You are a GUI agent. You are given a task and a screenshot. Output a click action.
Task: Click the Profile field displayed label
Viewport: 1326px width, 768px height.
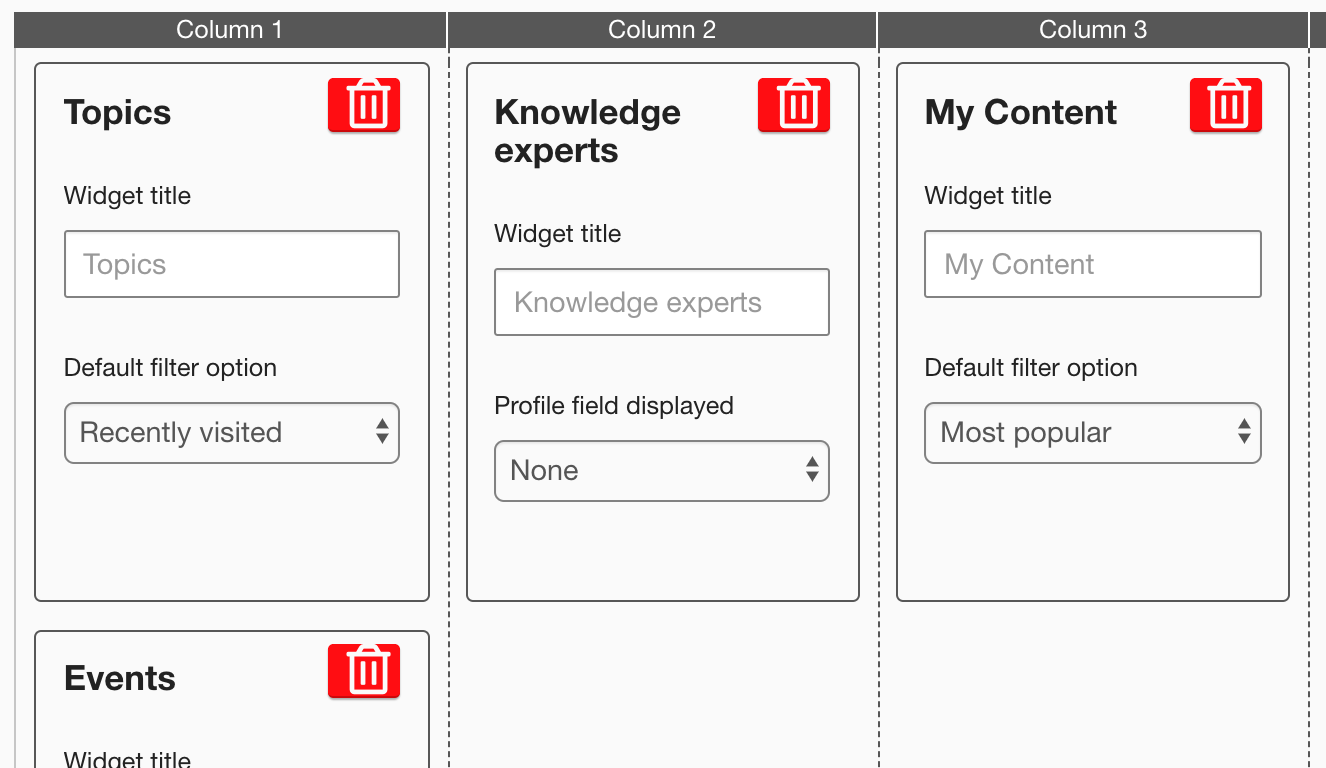[x=614, y=406]
